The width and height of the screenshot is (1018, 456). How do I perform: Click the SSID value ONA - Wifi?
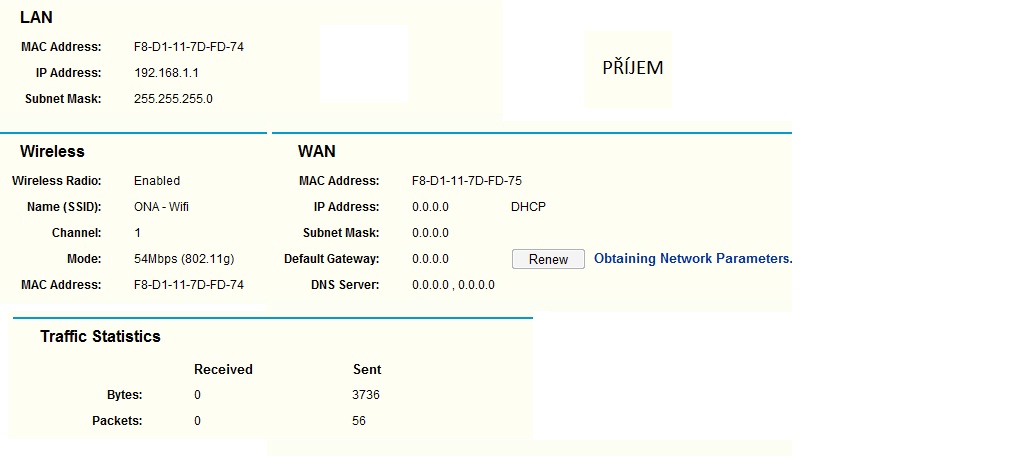[161, 207]
